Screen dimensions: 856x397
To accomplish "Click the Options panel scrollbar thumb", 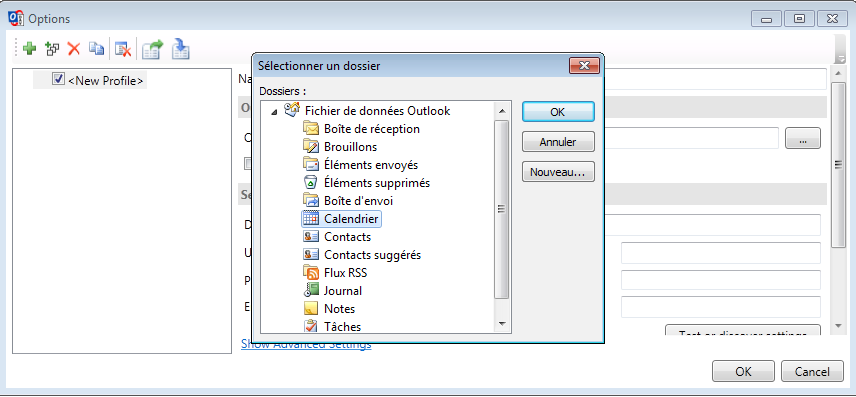I will pos(839,164).
